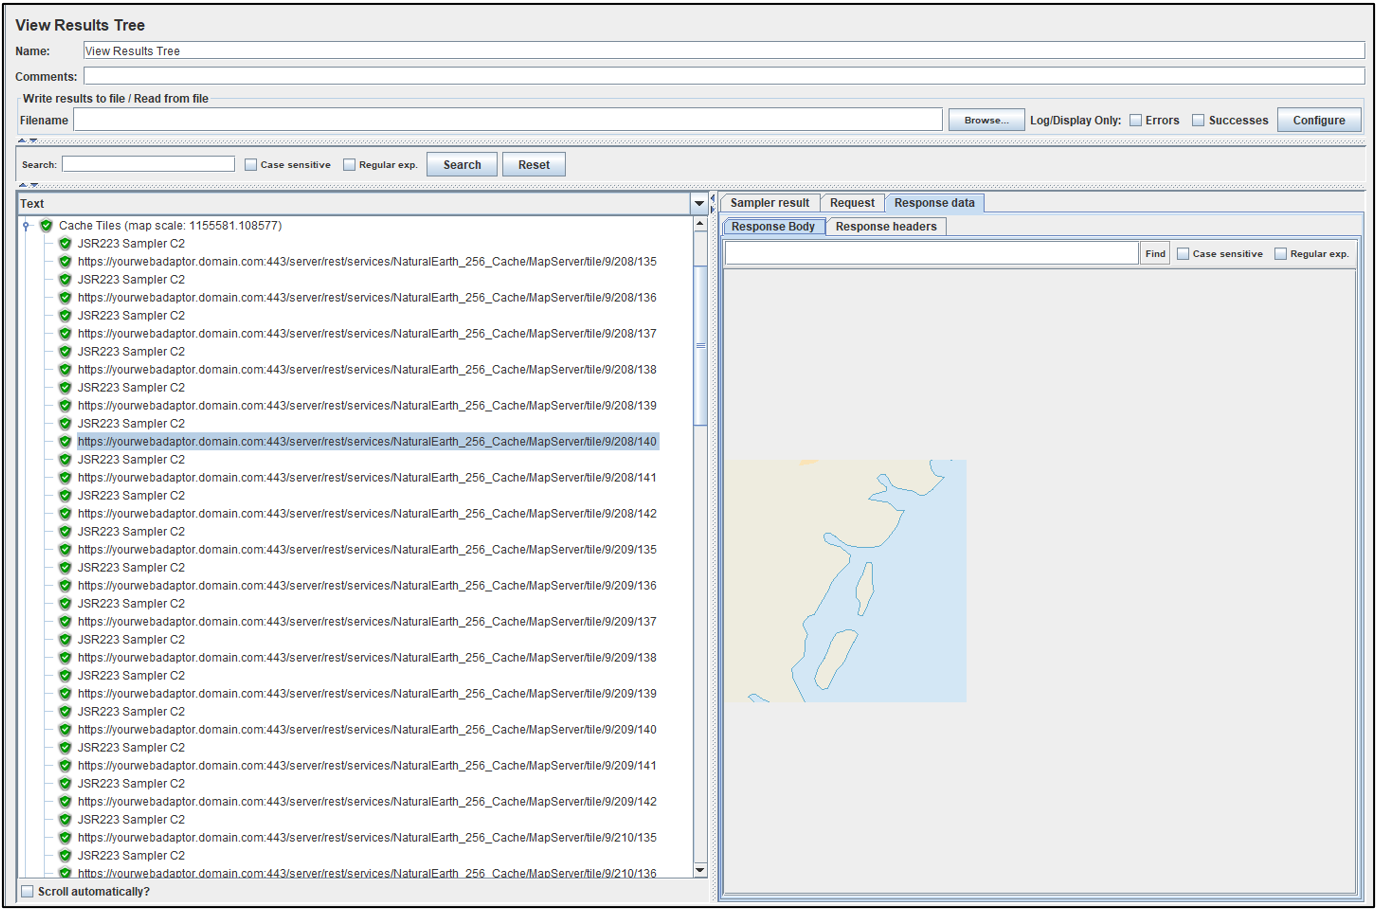The image size is (1377, 911).
Task: Select the tile/9/209/138 request row
Action: (x=367, y=658)
